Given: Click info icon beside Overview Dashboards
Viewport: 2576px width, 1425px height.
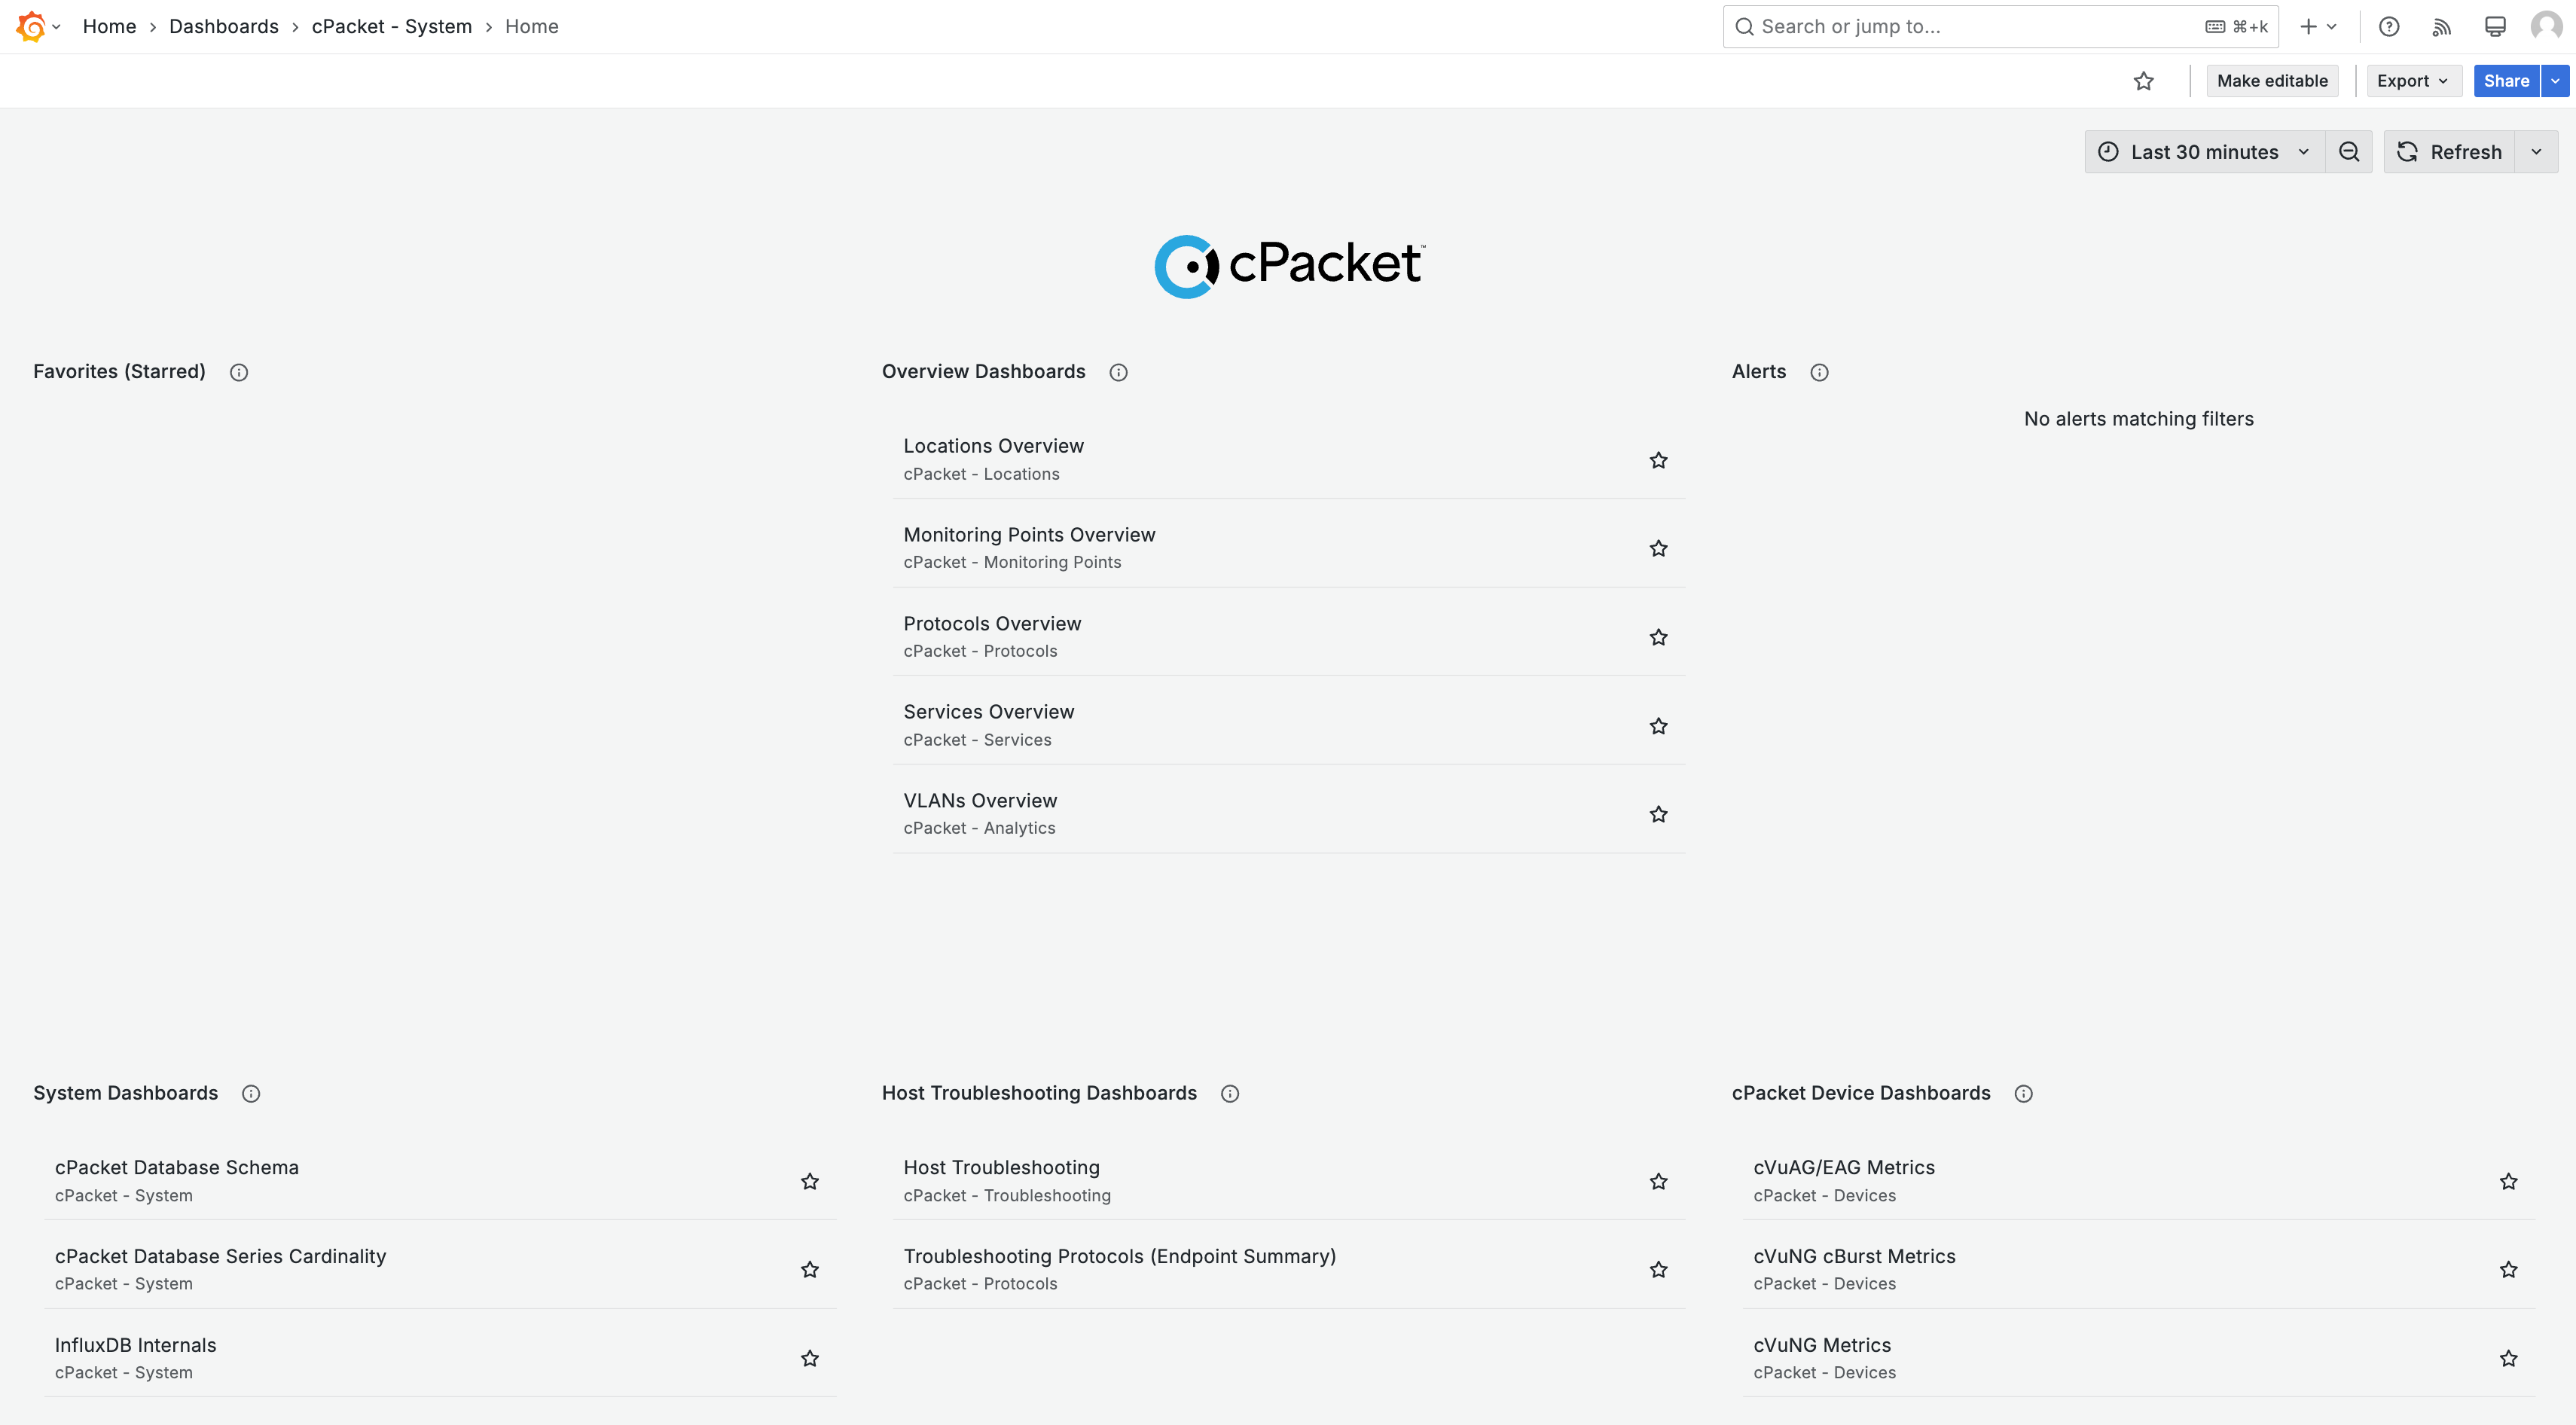Looking at the screenshot, I should tap(1118, 372).
